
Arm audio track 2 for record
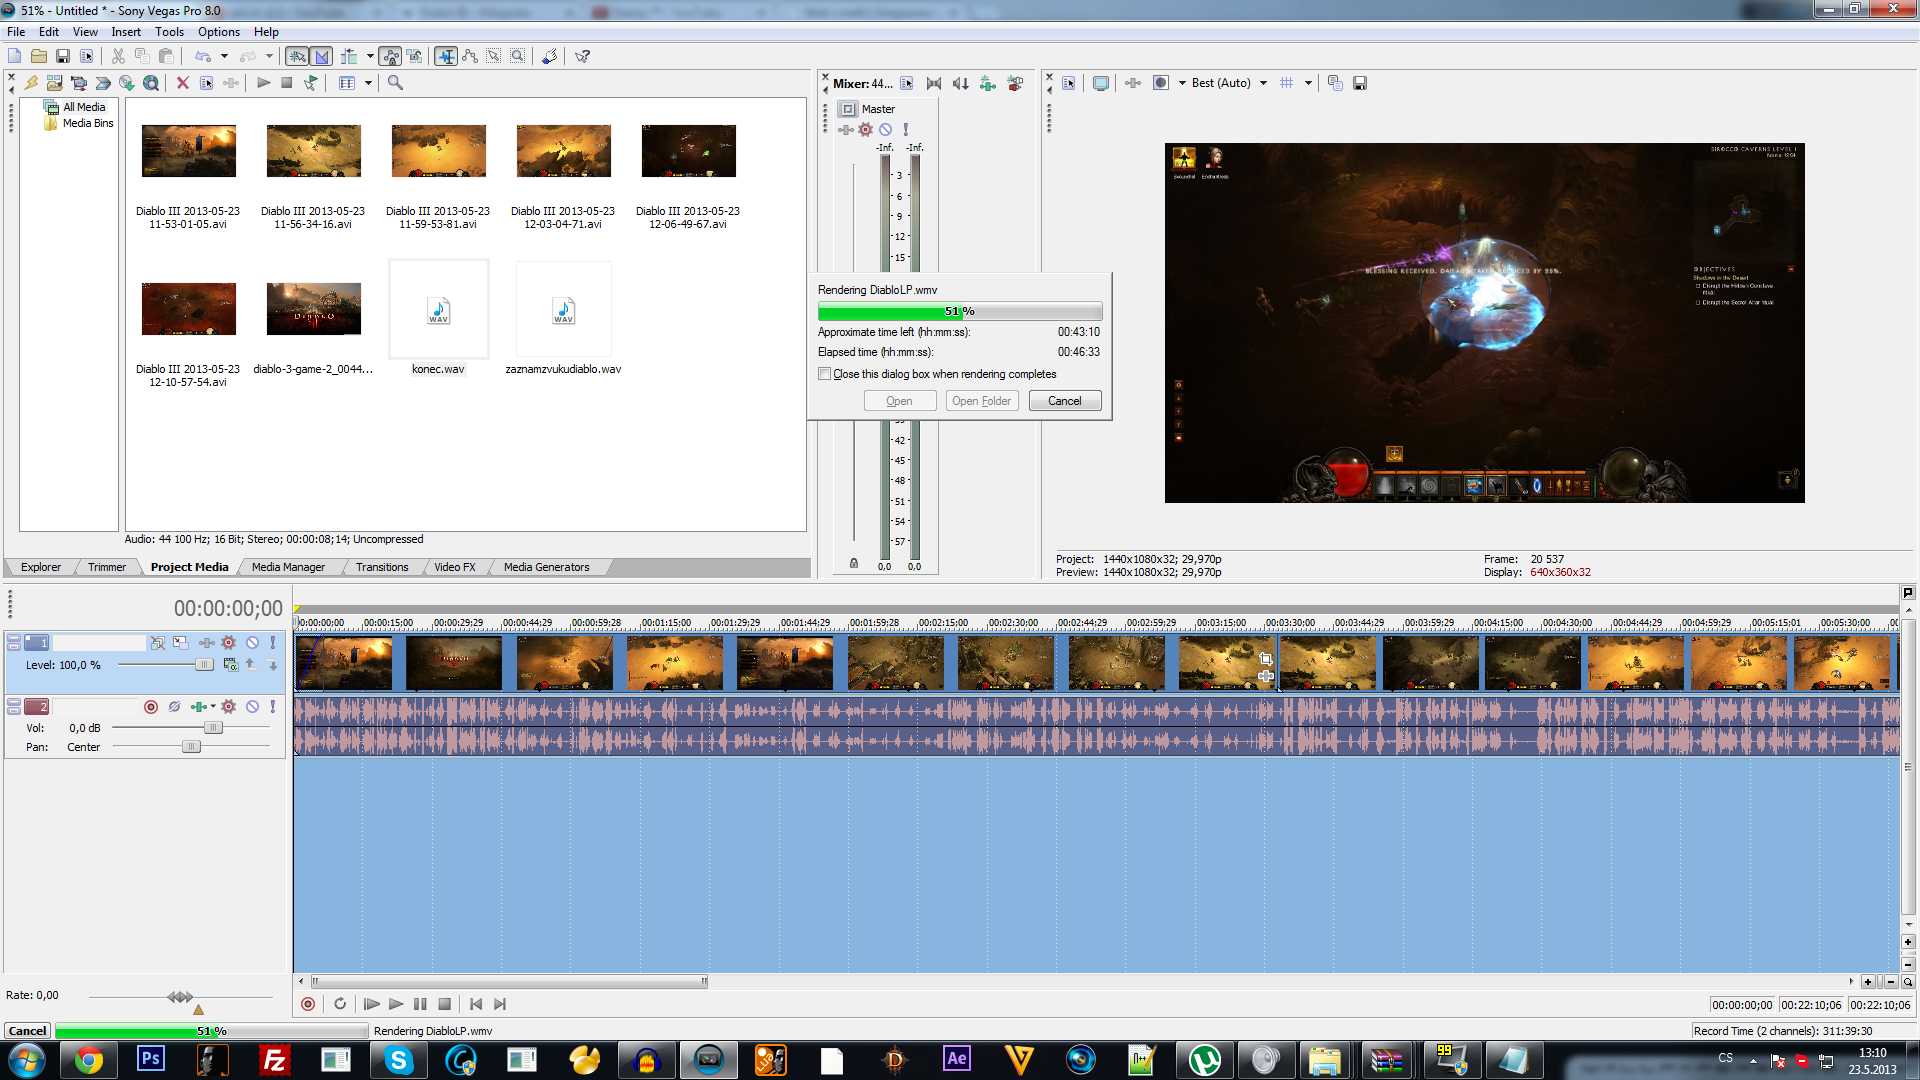coord(151,707)
